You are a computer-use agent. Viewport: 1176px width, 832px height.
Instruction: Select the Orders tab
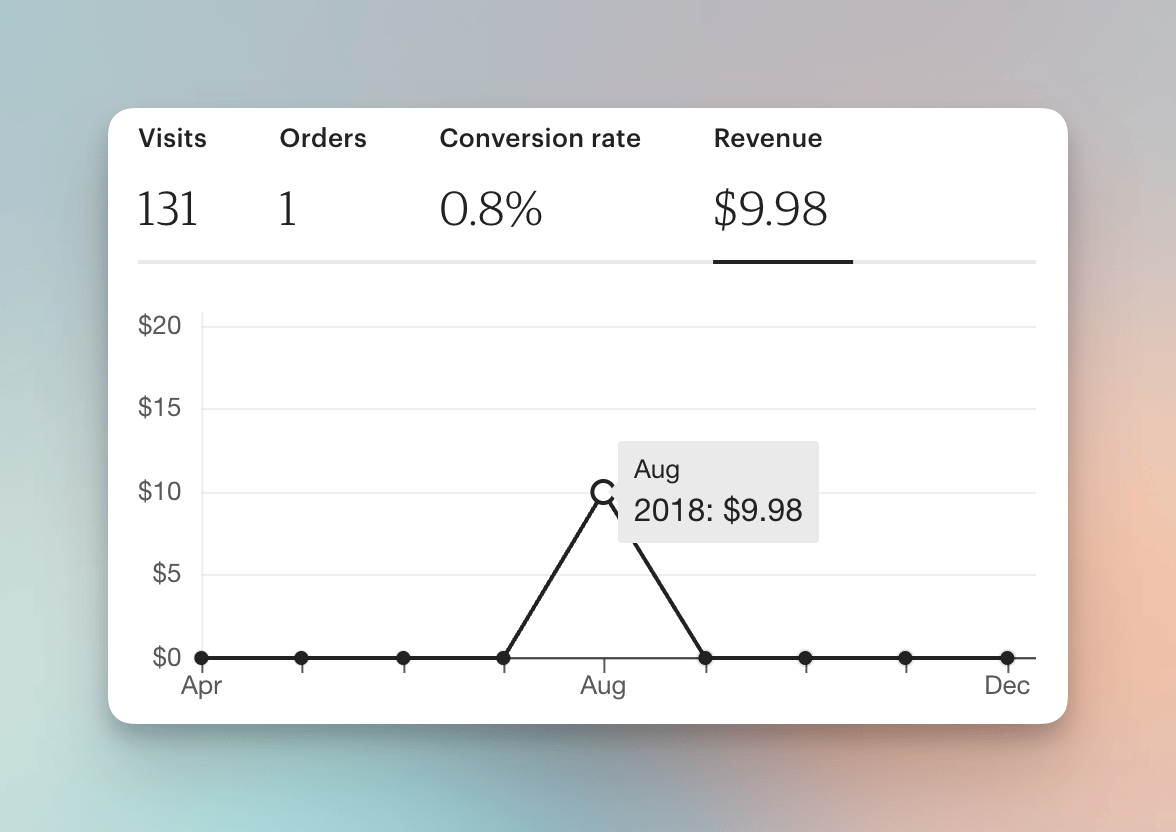tap(322, 138)
